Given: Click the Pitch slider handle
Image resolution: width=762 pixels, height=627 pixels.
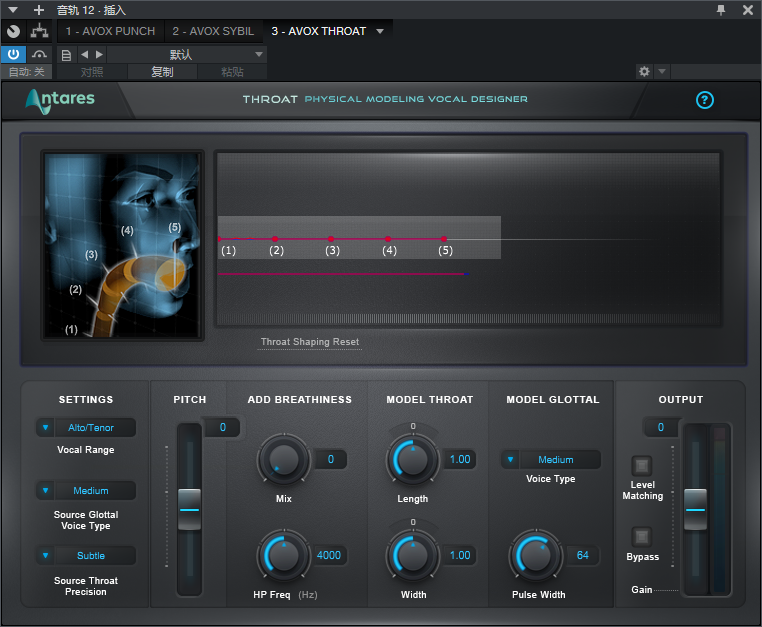Looking at the screenshot, I should [x=189, y=509].
